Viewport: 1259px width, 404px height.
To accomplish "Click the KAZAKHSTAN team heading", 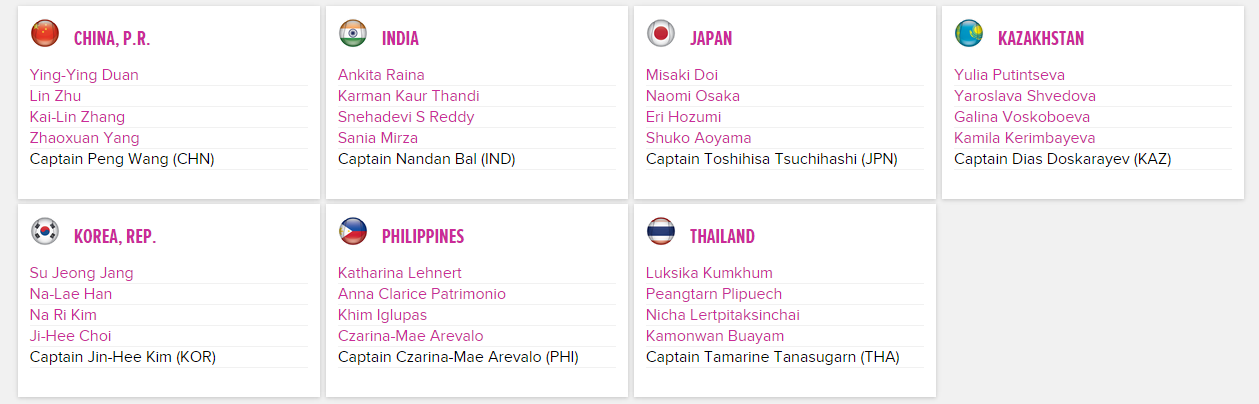I will tap(1041, 39).
